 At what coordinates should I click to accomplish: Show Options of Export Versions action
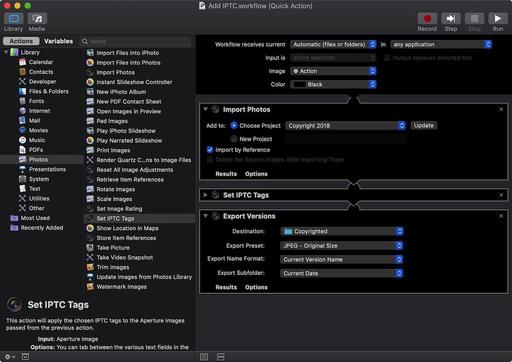[256, 287]
